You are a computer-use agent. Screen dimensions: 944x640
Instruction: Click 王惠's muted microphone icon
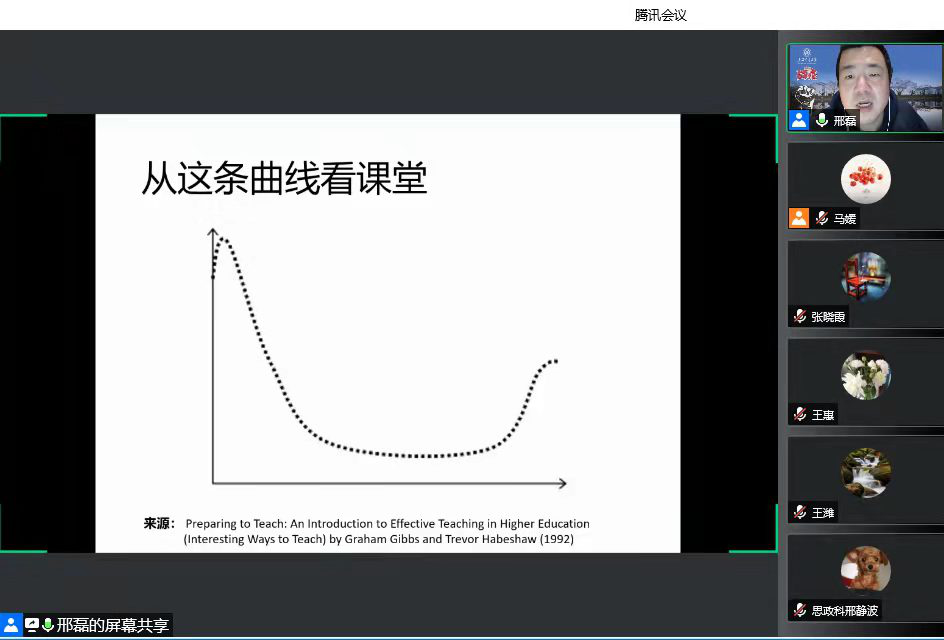pos(800,414)
